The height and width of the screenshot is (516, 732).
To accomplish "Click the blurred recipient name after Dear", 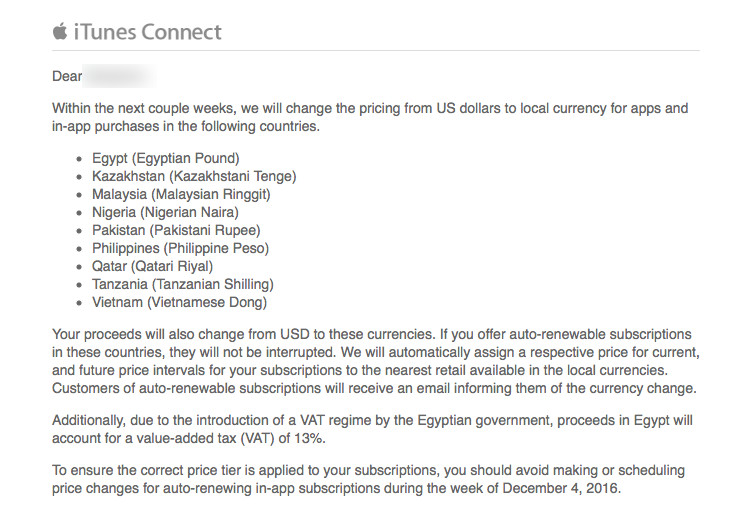I will click(119, 75).
